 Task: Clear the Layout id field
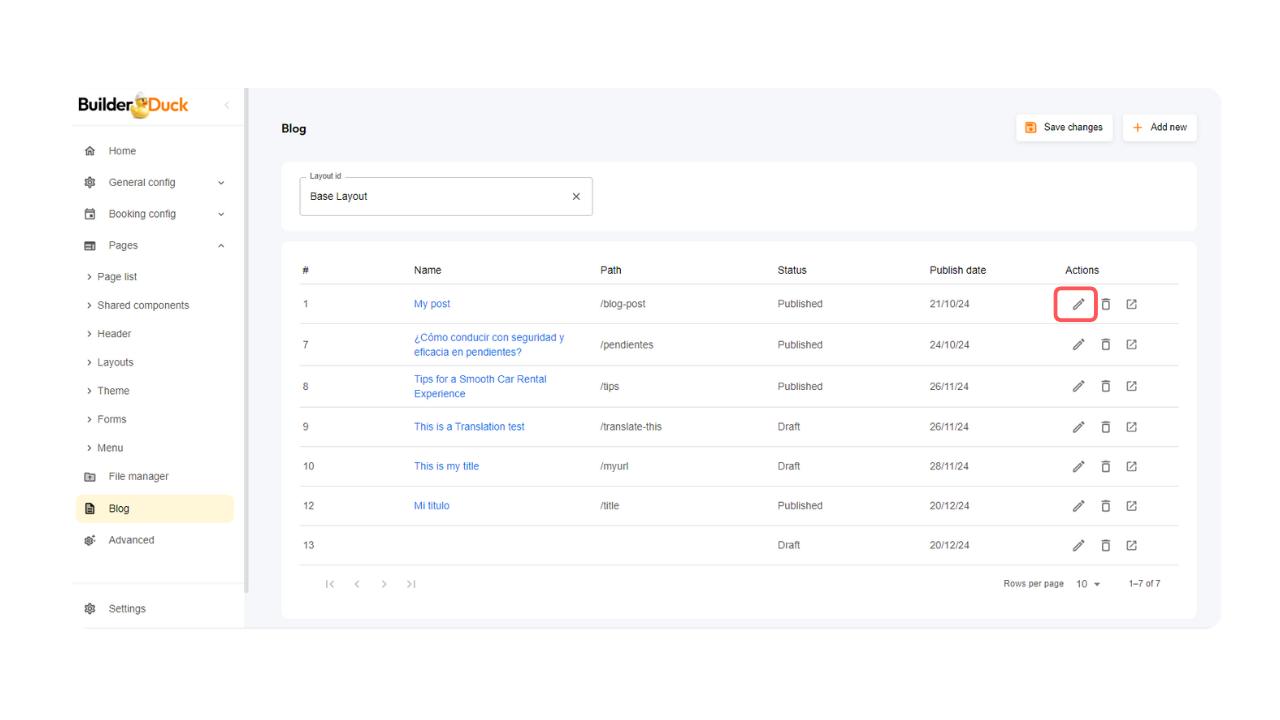point(576,197)
